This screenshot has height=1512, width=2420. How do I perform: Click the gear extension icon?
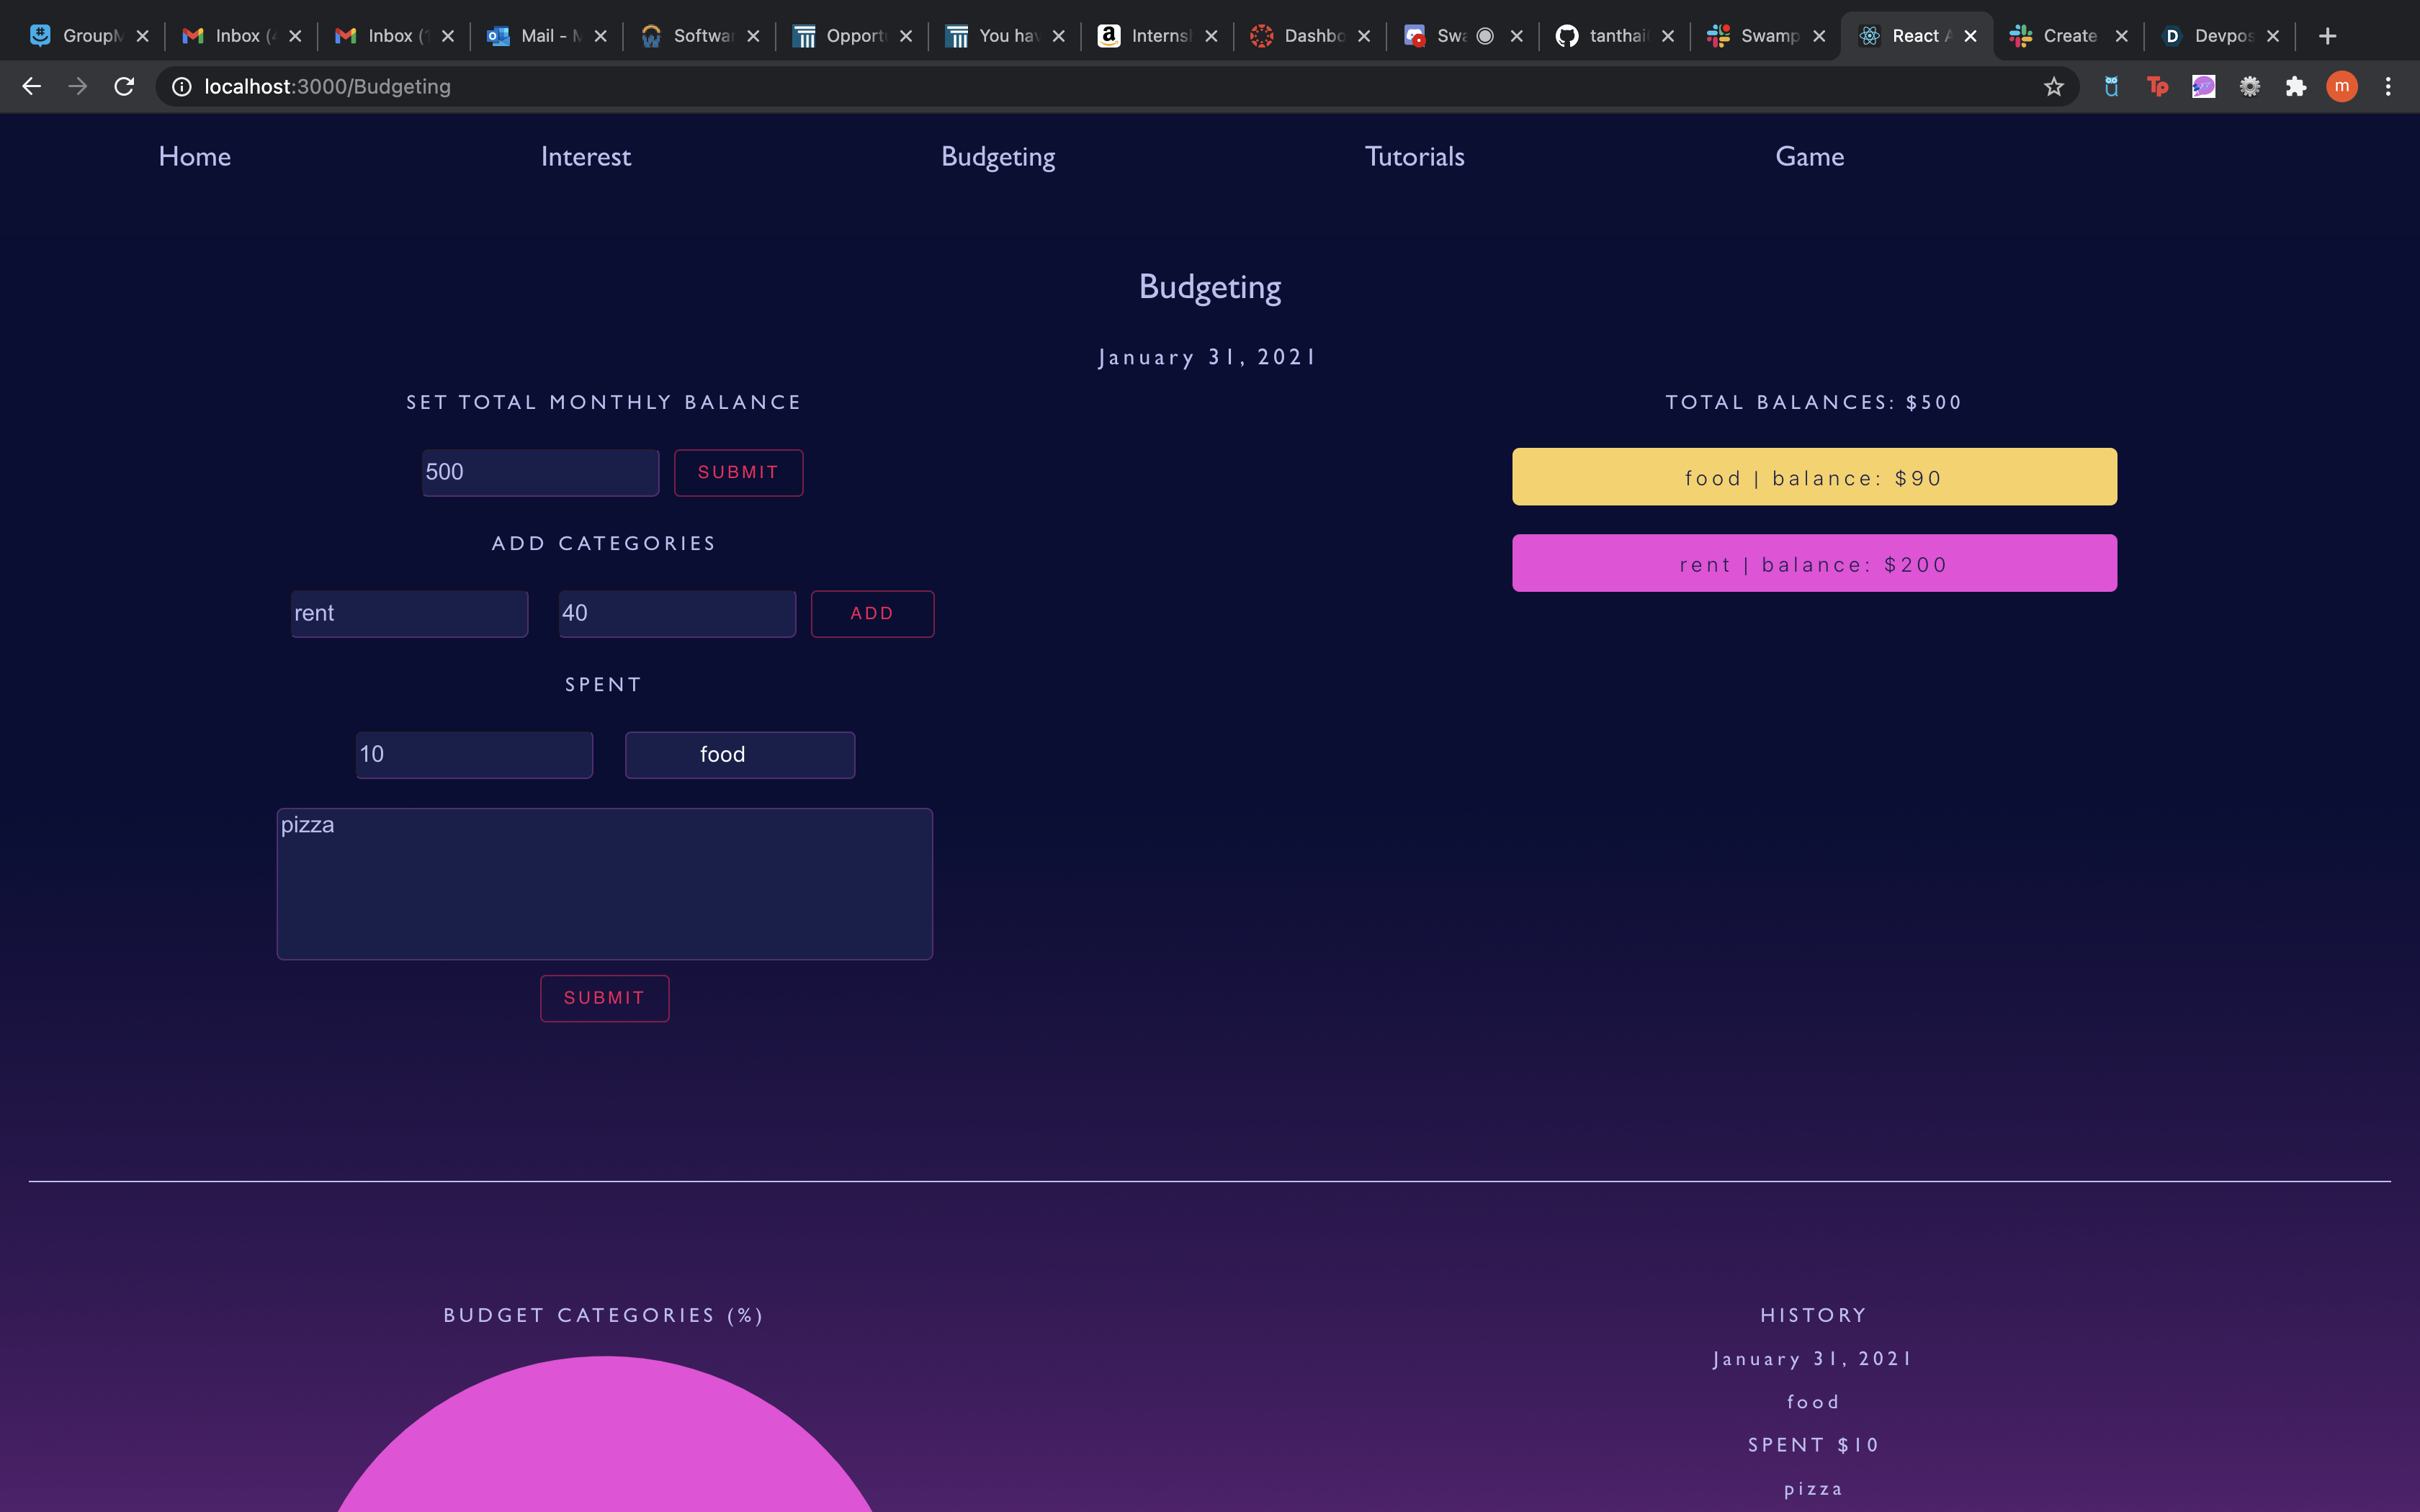pos(2249,87)
